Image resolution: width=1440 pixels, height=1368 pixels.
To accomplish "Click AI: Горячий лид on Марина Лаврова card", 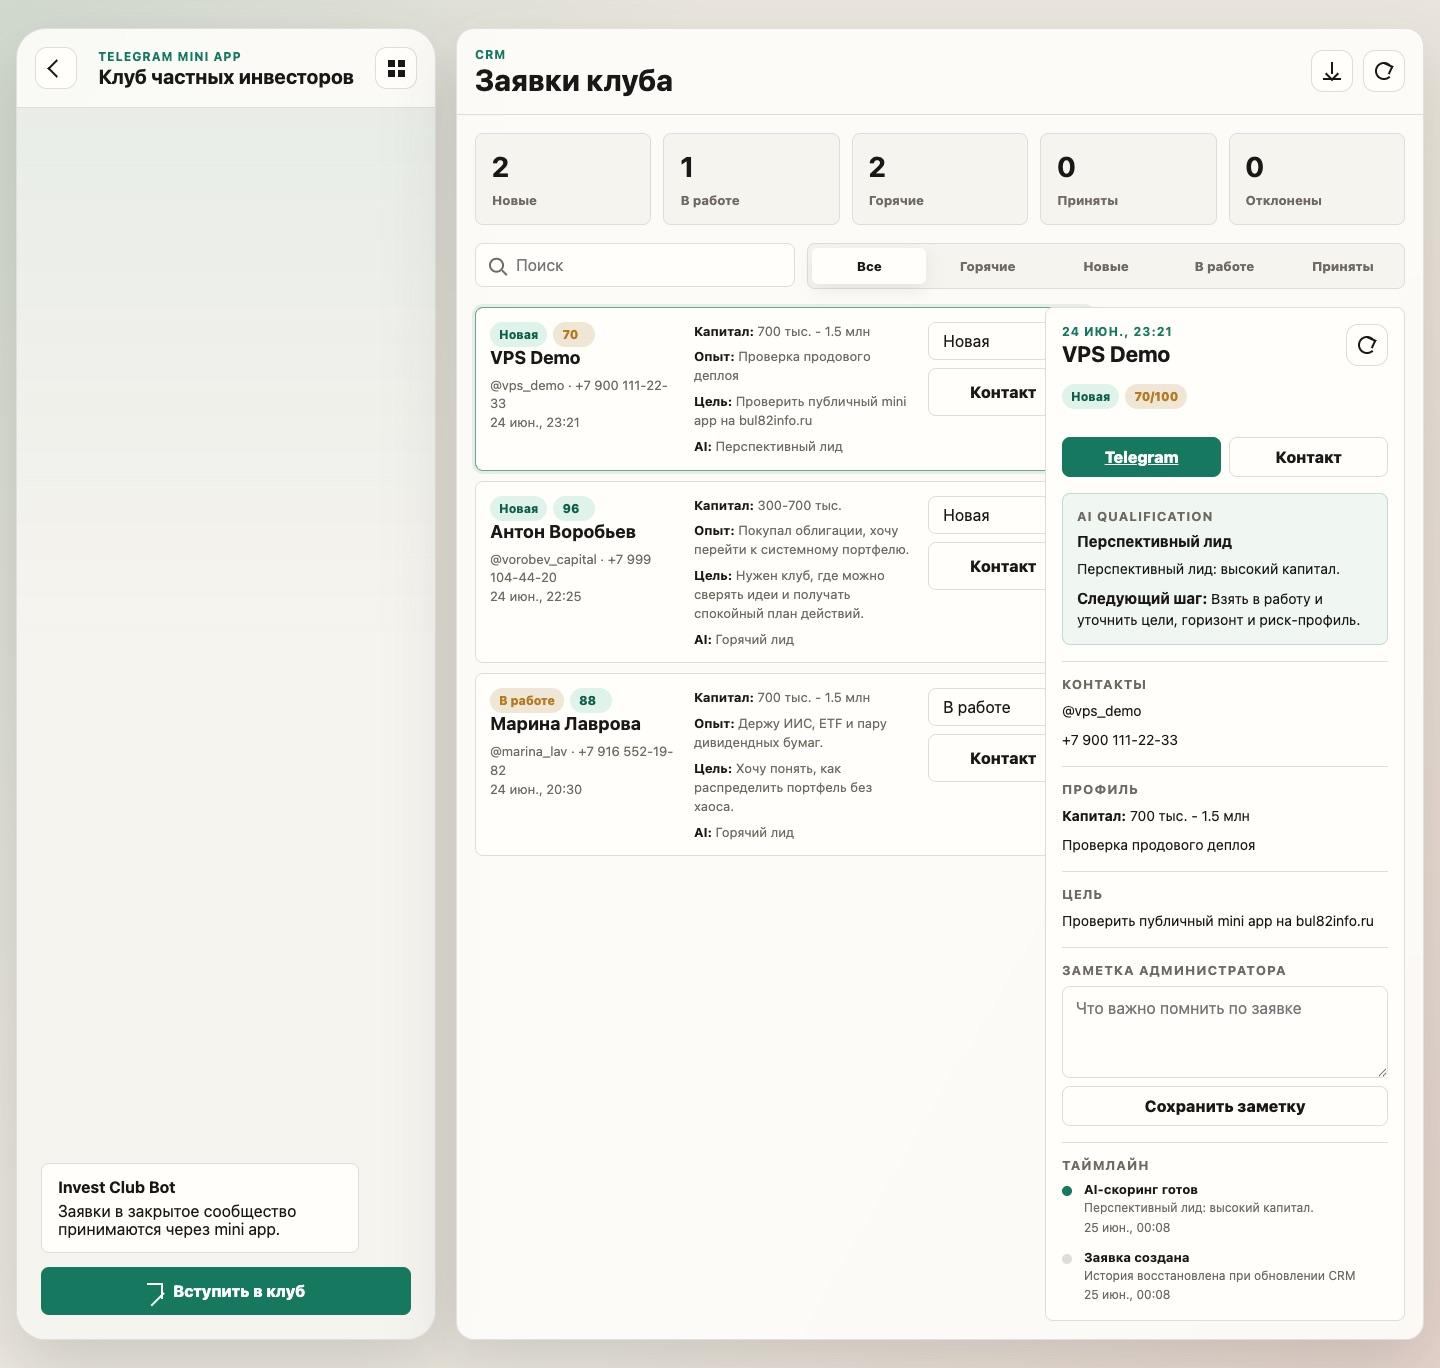I will coord(744,833).
